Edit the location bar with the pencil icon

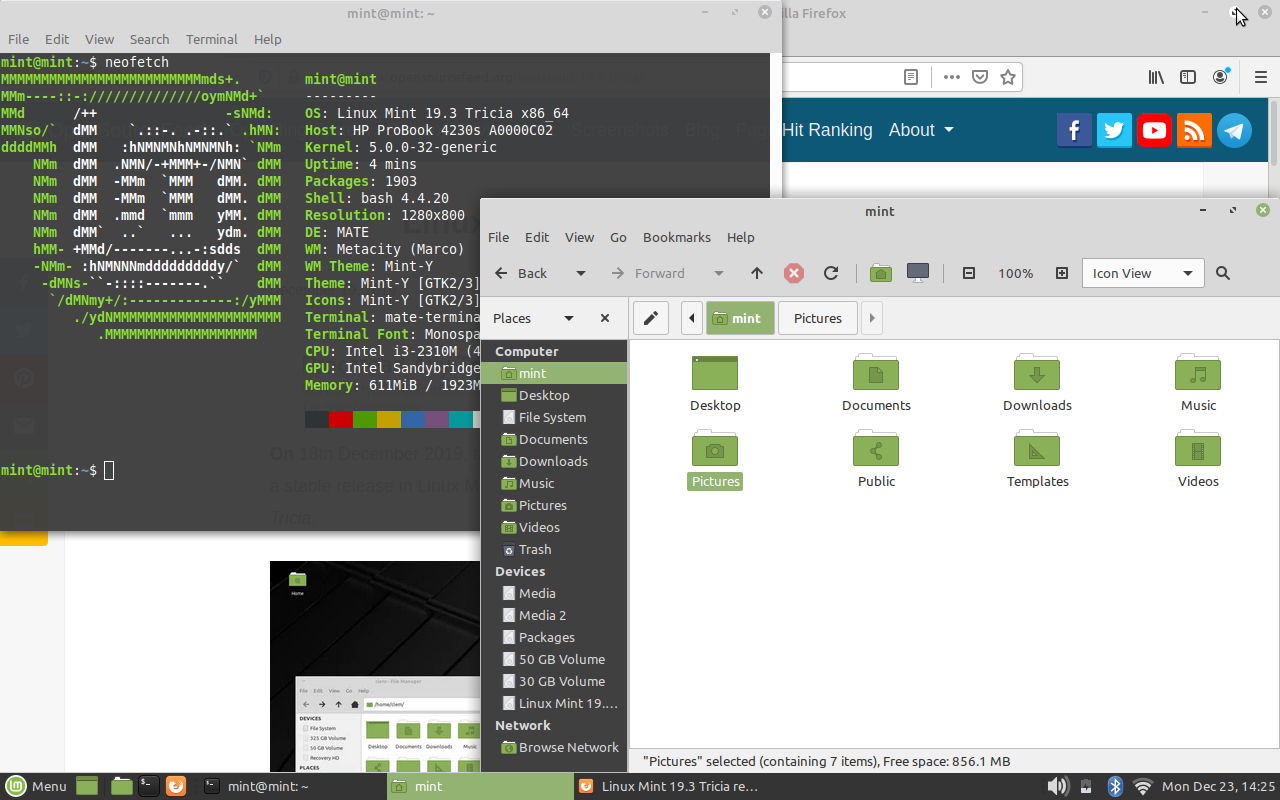tap(651, 318)
